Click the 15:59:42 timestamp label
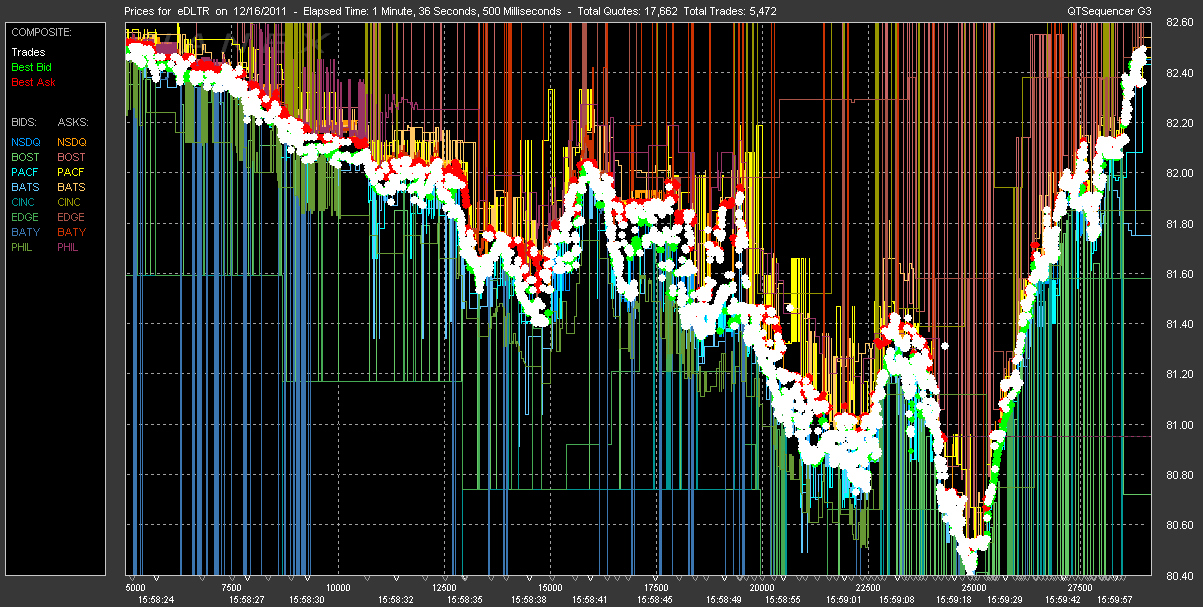 (1062, 600)
